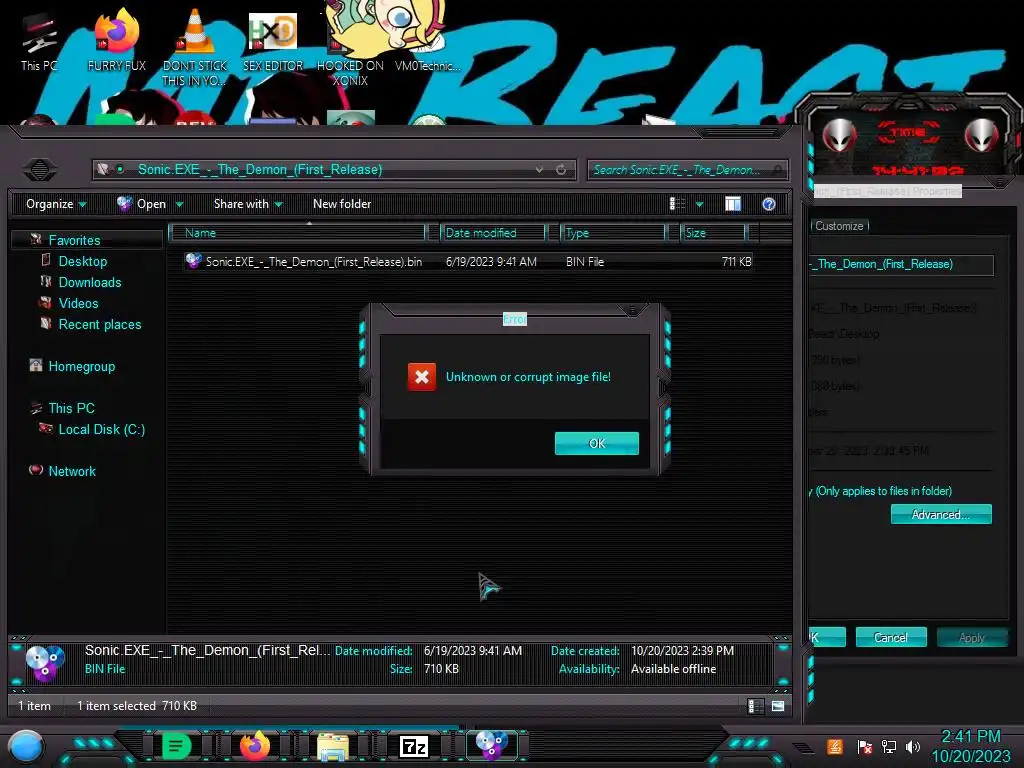The height and width of the screenshot is (768, 1024).
Task: Select This PC in navigation pane
Action: pyautogui.click(x=71, y=408)
